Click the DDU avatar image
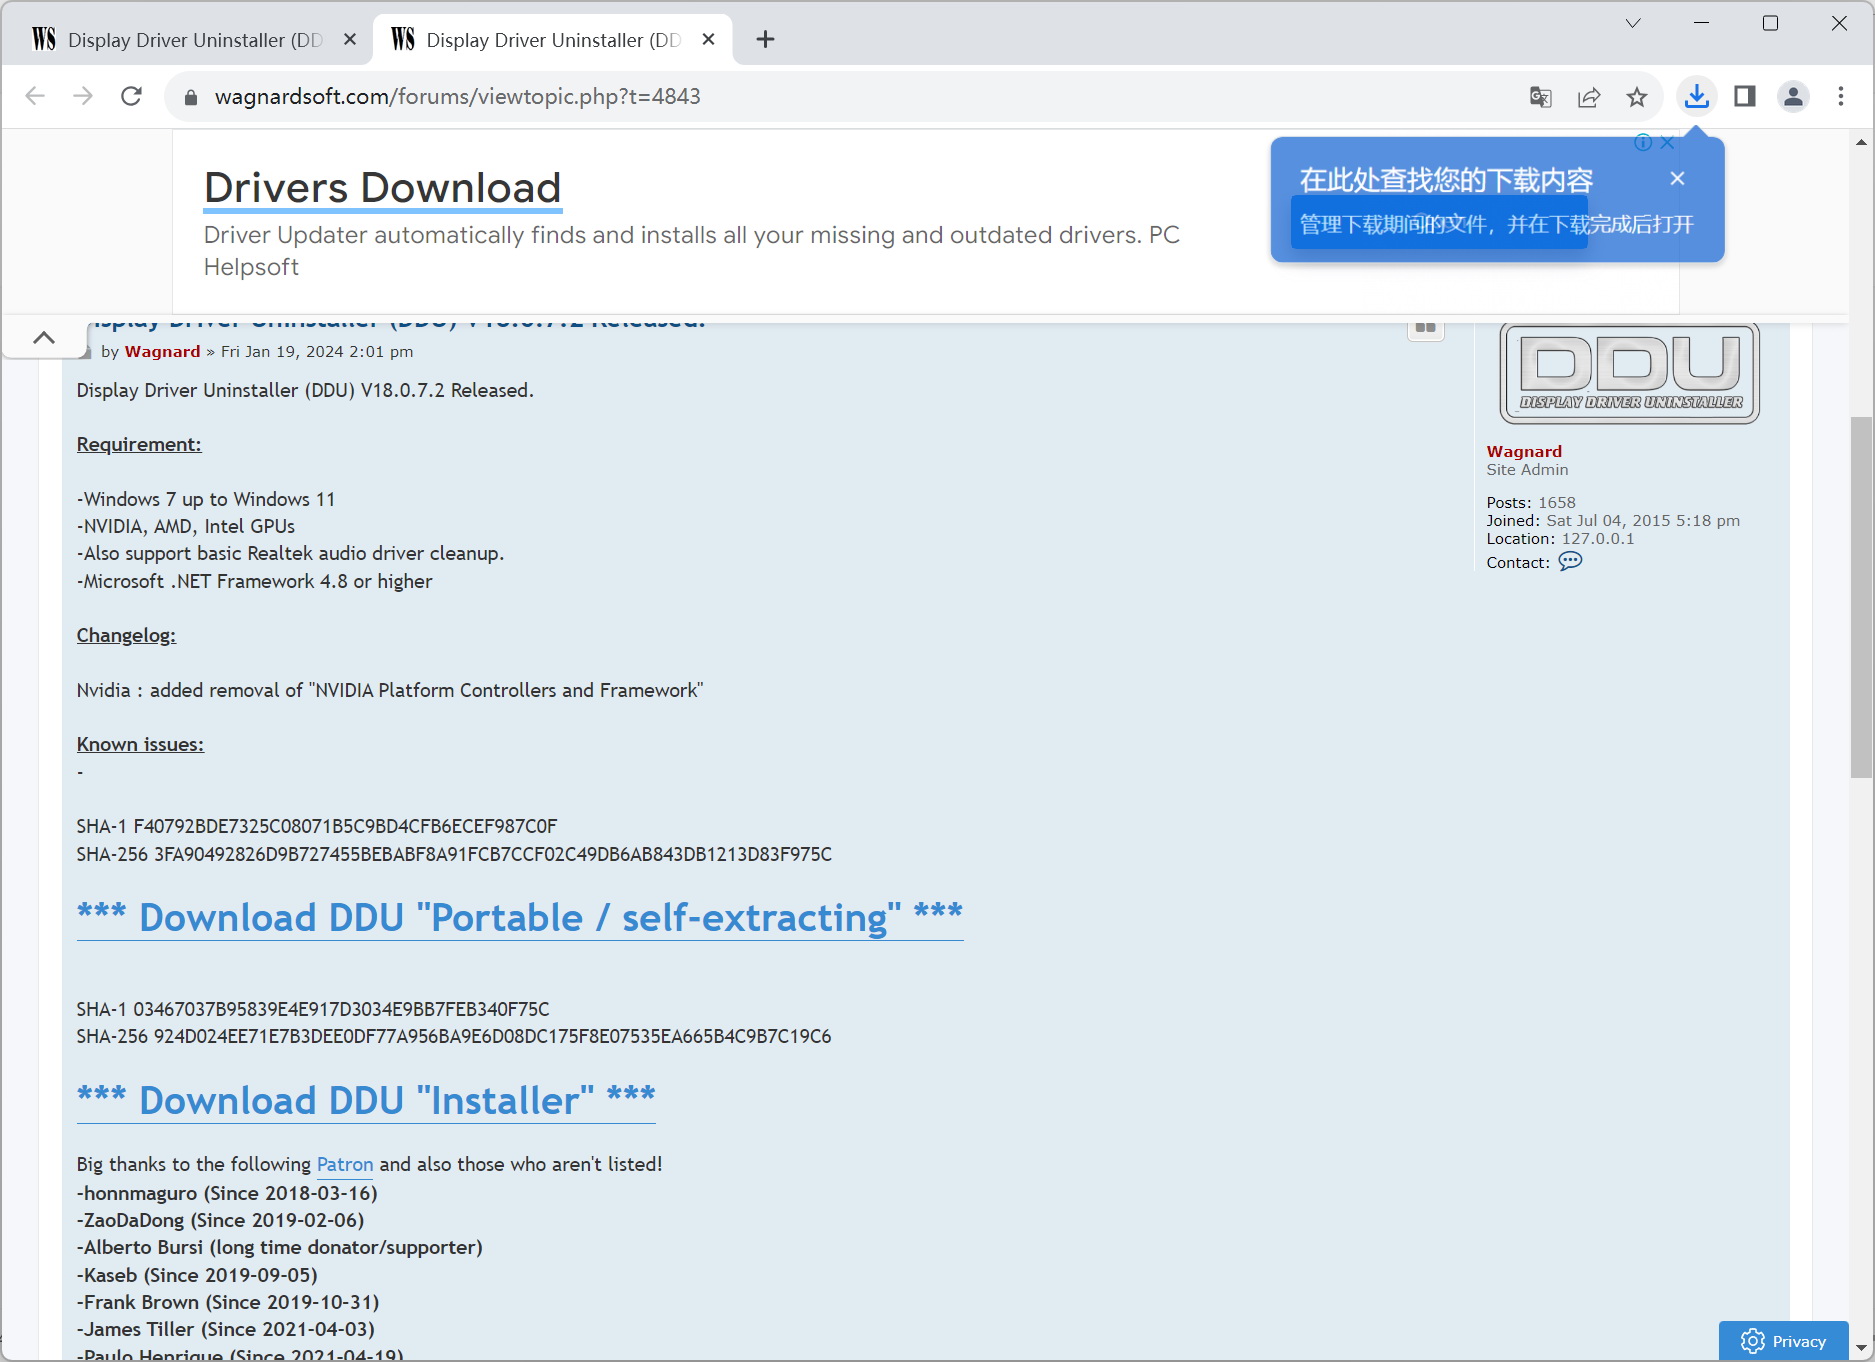 (x=1630, y=373)
